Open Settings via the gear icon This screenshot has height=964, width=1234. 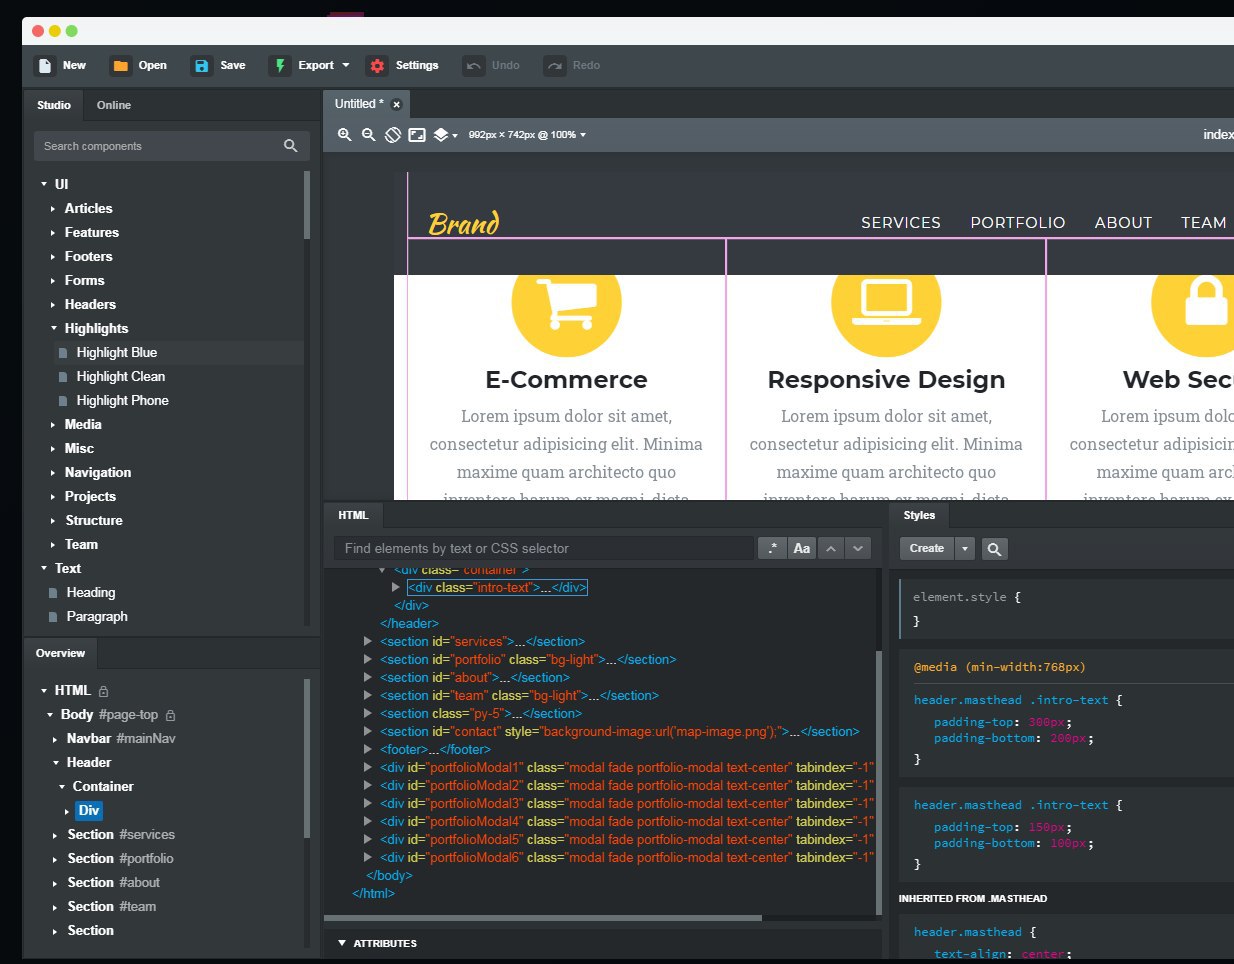(377, 66)
